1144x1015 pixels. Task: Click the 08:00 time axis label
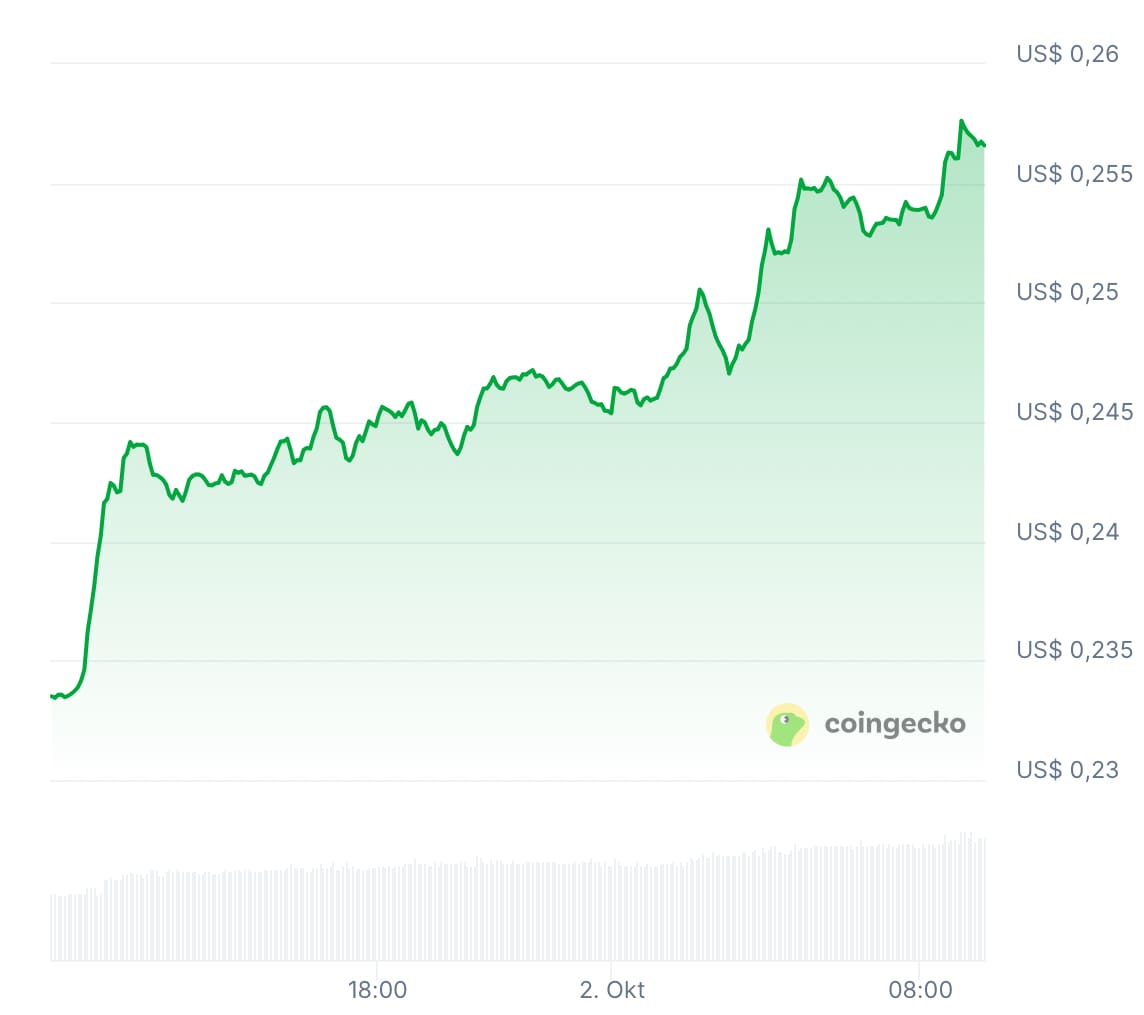point(920,991)
